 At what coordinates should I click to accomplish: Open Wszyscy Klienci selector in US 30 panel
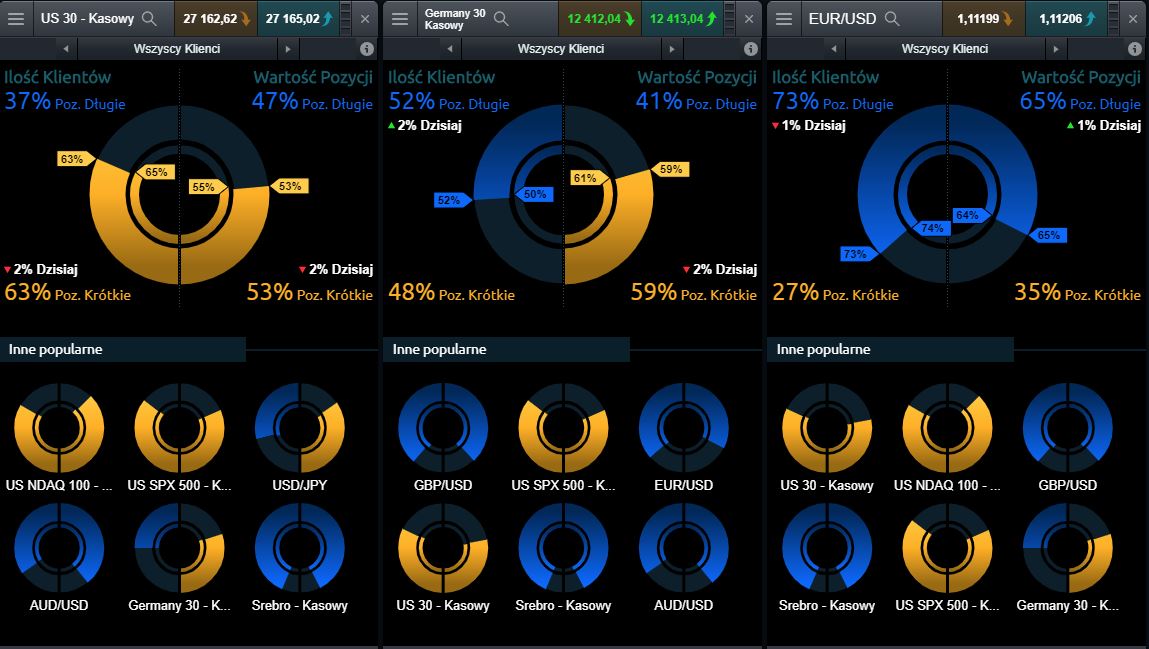(176, 49)
